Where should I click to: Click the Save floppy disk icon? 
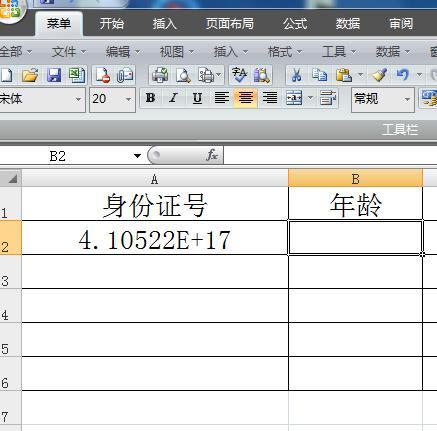tap(54, 75)
